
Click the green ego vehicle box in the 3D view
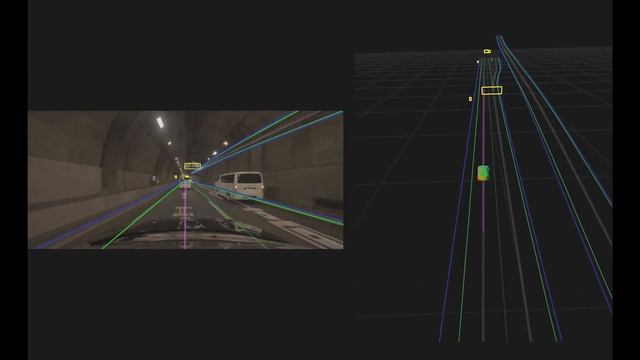coord(483,173)
